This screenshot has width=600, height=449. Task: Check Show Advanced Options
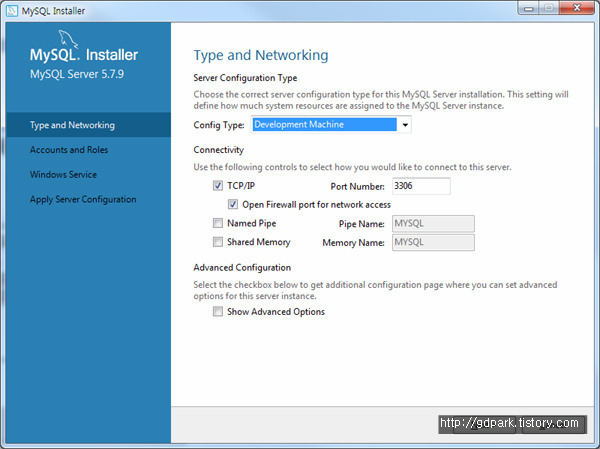218,311
